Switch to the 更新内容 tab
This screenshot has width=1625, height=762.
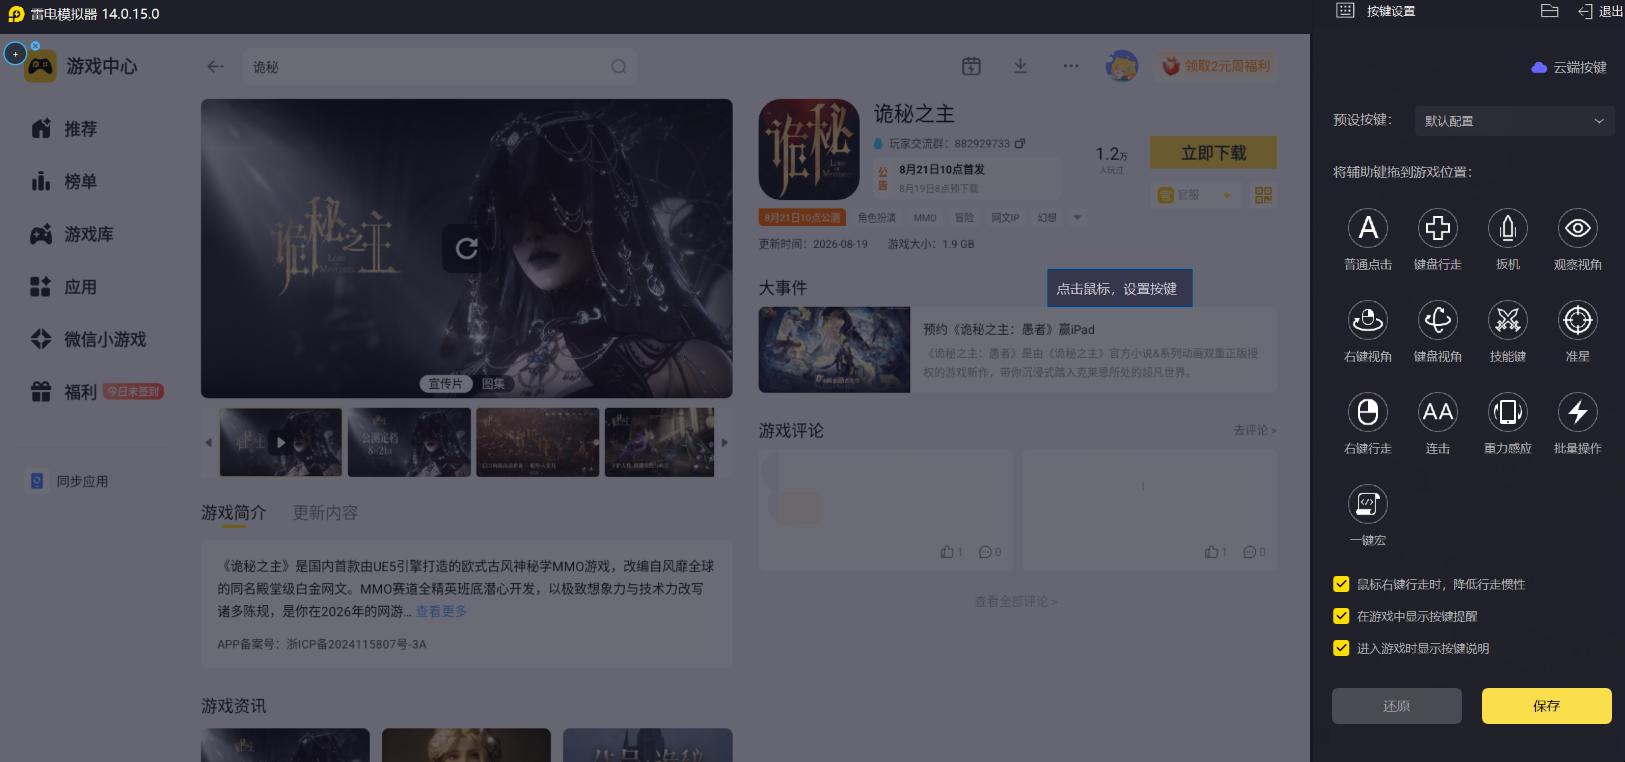point(325,512)
